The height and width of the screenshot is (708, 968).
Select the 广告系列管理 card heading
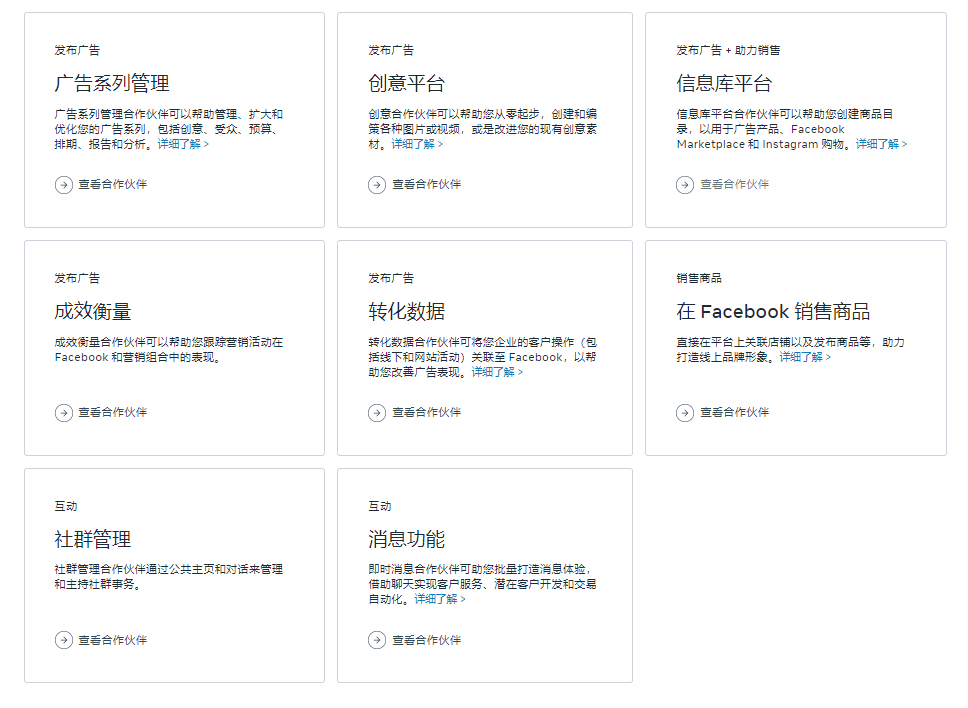click(112, 83)
